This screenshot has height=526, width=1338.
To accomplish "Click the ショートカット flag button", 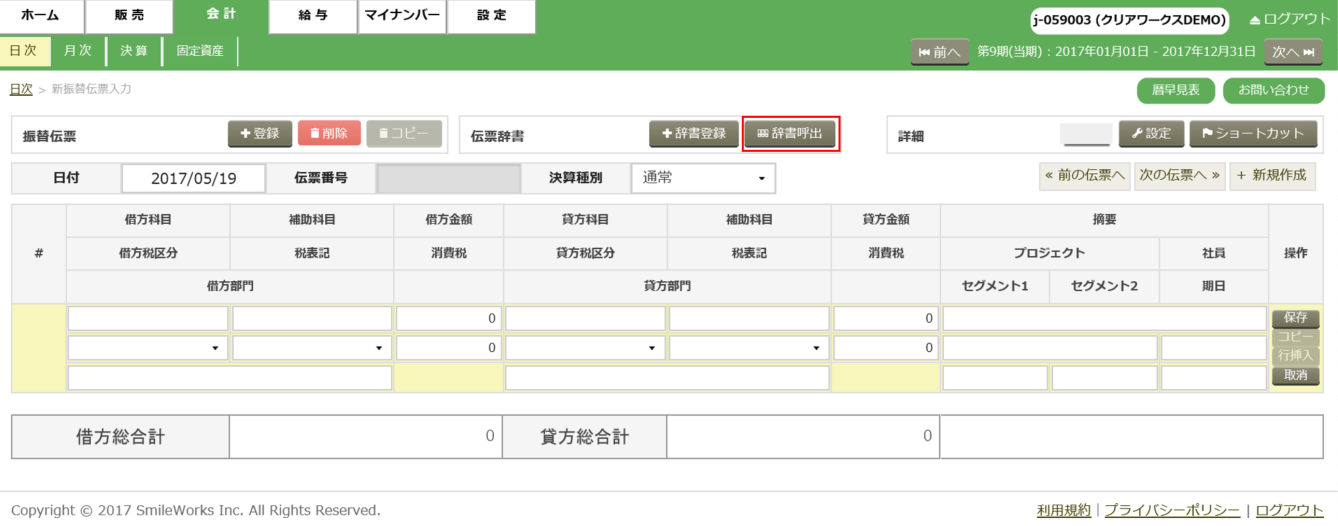I will click(x=1253, y=133).
